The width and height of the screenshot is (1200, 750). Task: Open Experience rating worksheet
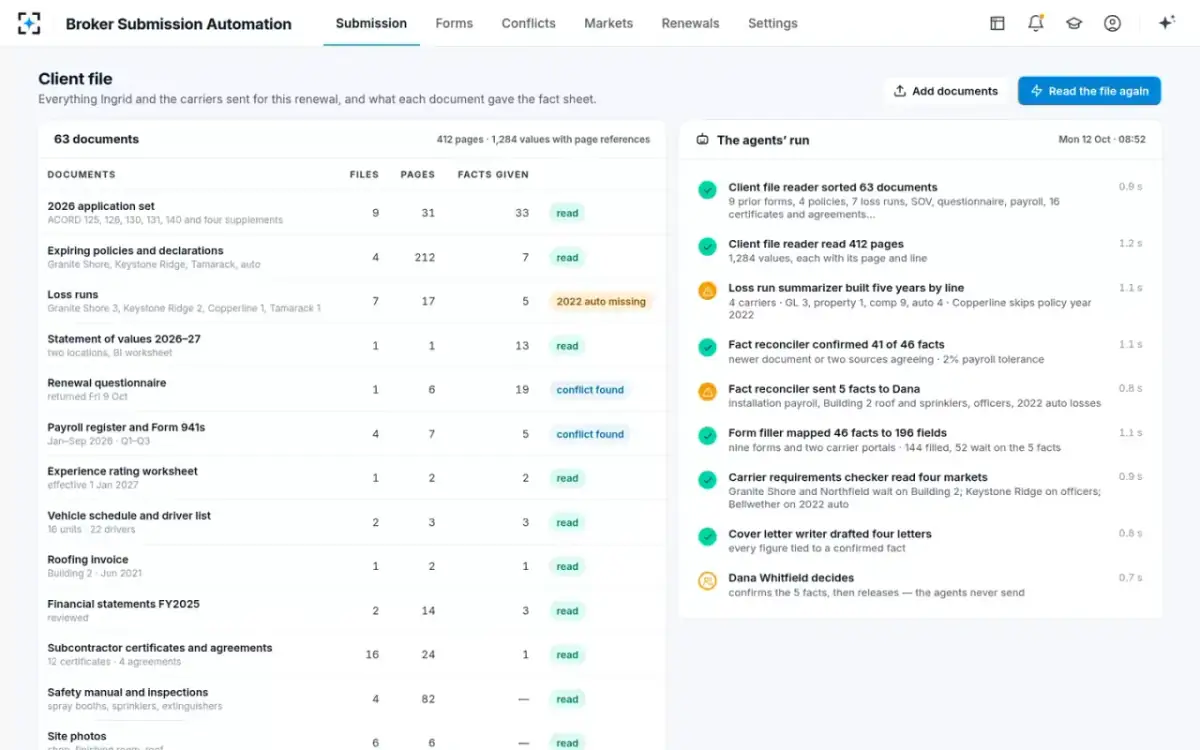coord(352,478)
